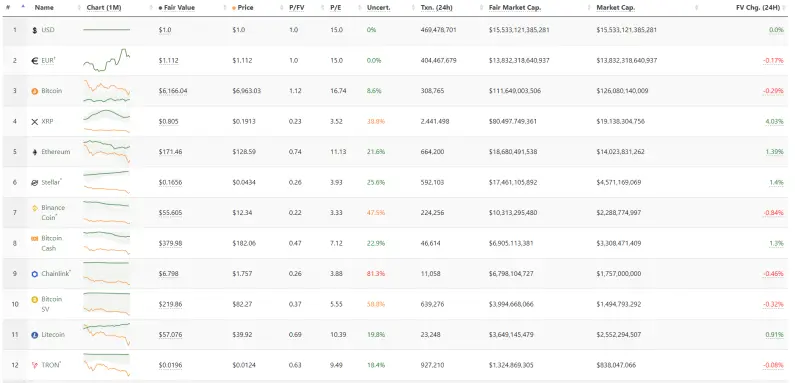Click the TRON logo icon
Screen dimensions: 795x383
[x=34, y=365]
